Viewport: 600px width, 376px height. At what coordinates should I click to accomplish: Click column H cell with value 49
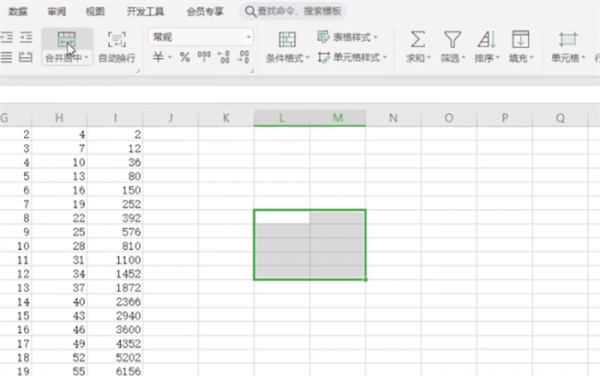(x=59, y=343)
